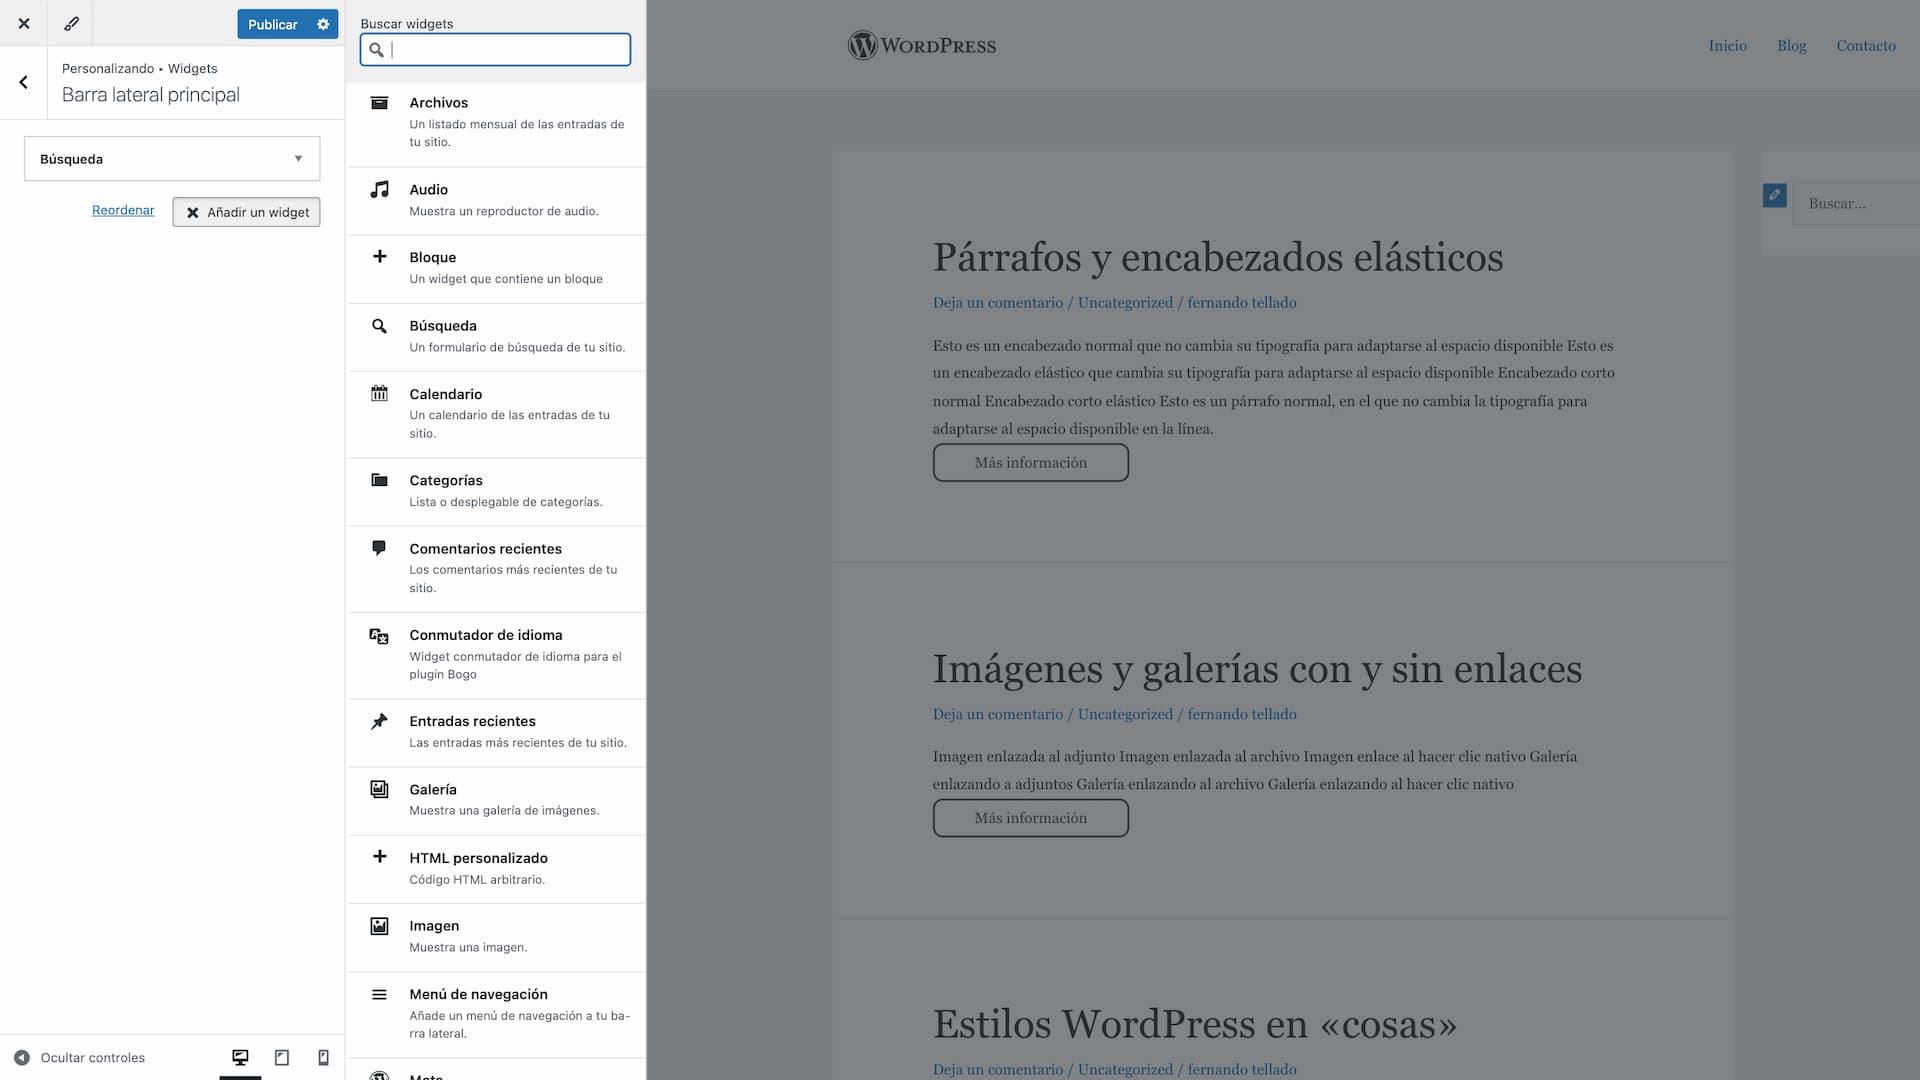1920x1080 pixels.
Task: Switch to desktop preview mode
Action: click(240, 1057)
